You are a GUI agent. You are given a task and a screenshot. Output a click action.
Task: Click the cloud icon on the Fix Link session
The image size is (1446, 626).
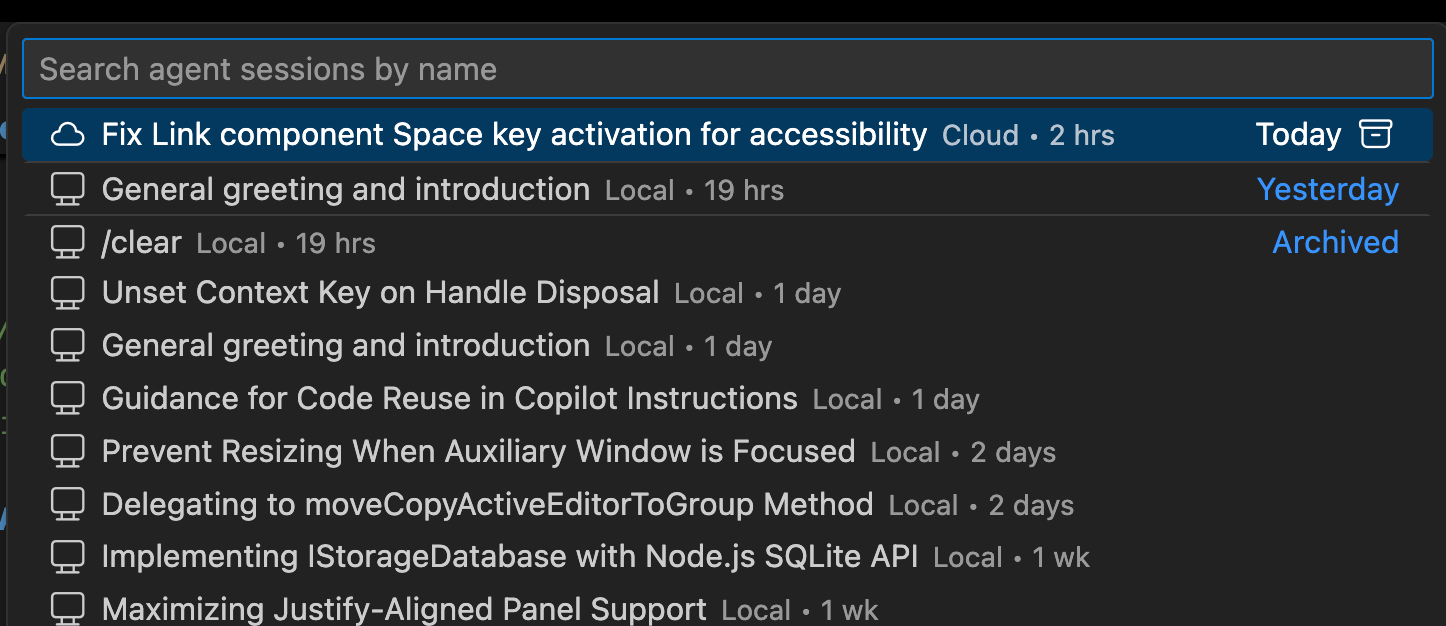(x=67, y=134)
